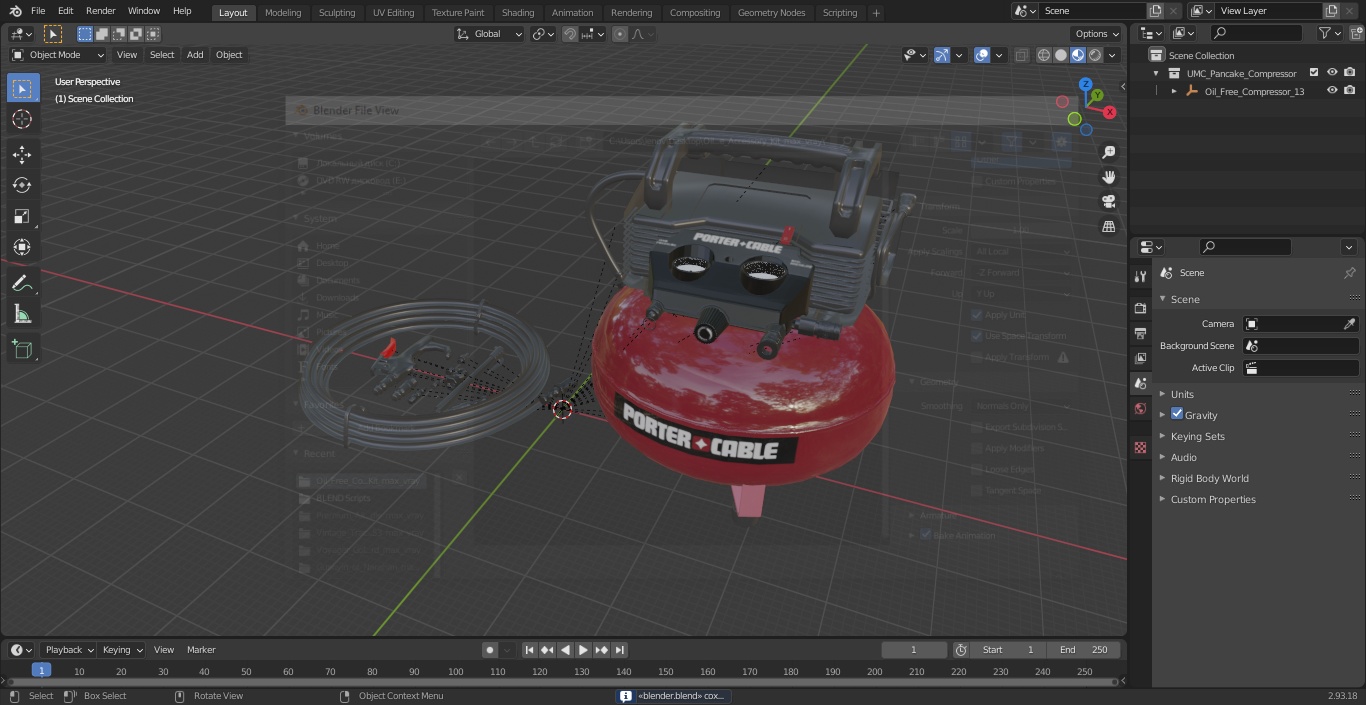Click the Select Box tool in the toolbar
1366x705 pixels.
pos(22,89)
